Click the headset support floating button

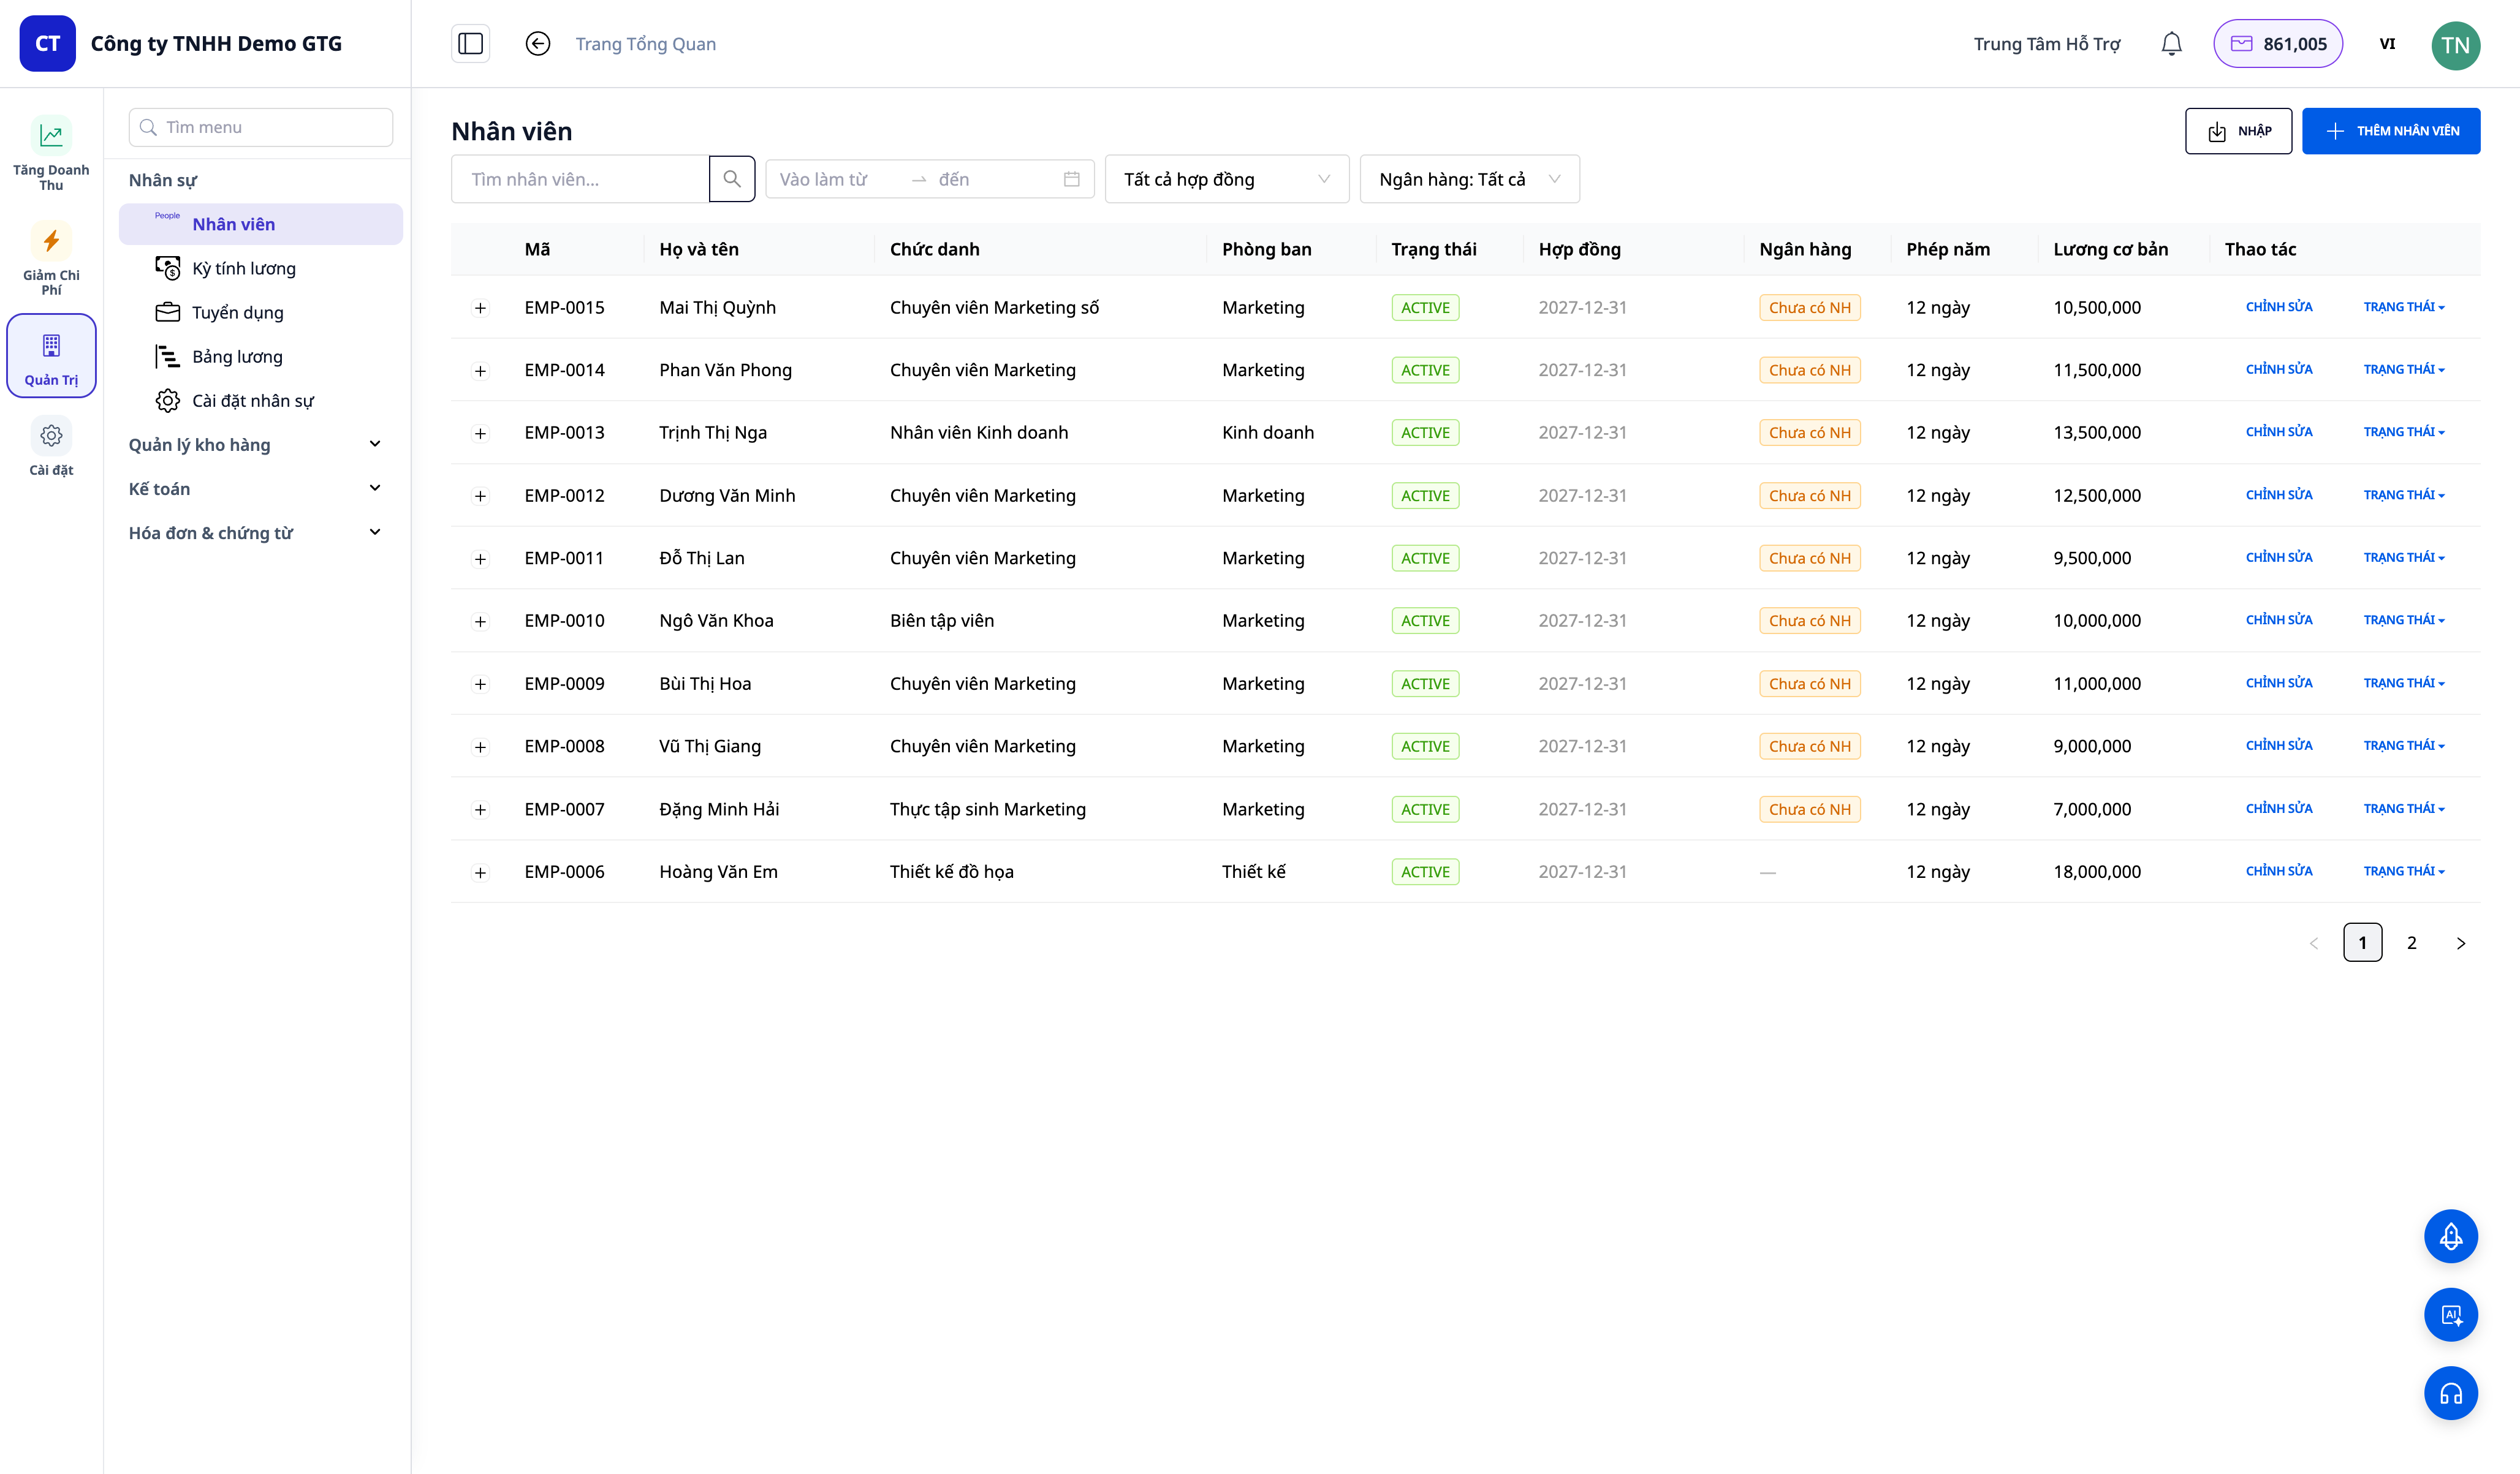pyautogui.click(x=2450, y=1393)
